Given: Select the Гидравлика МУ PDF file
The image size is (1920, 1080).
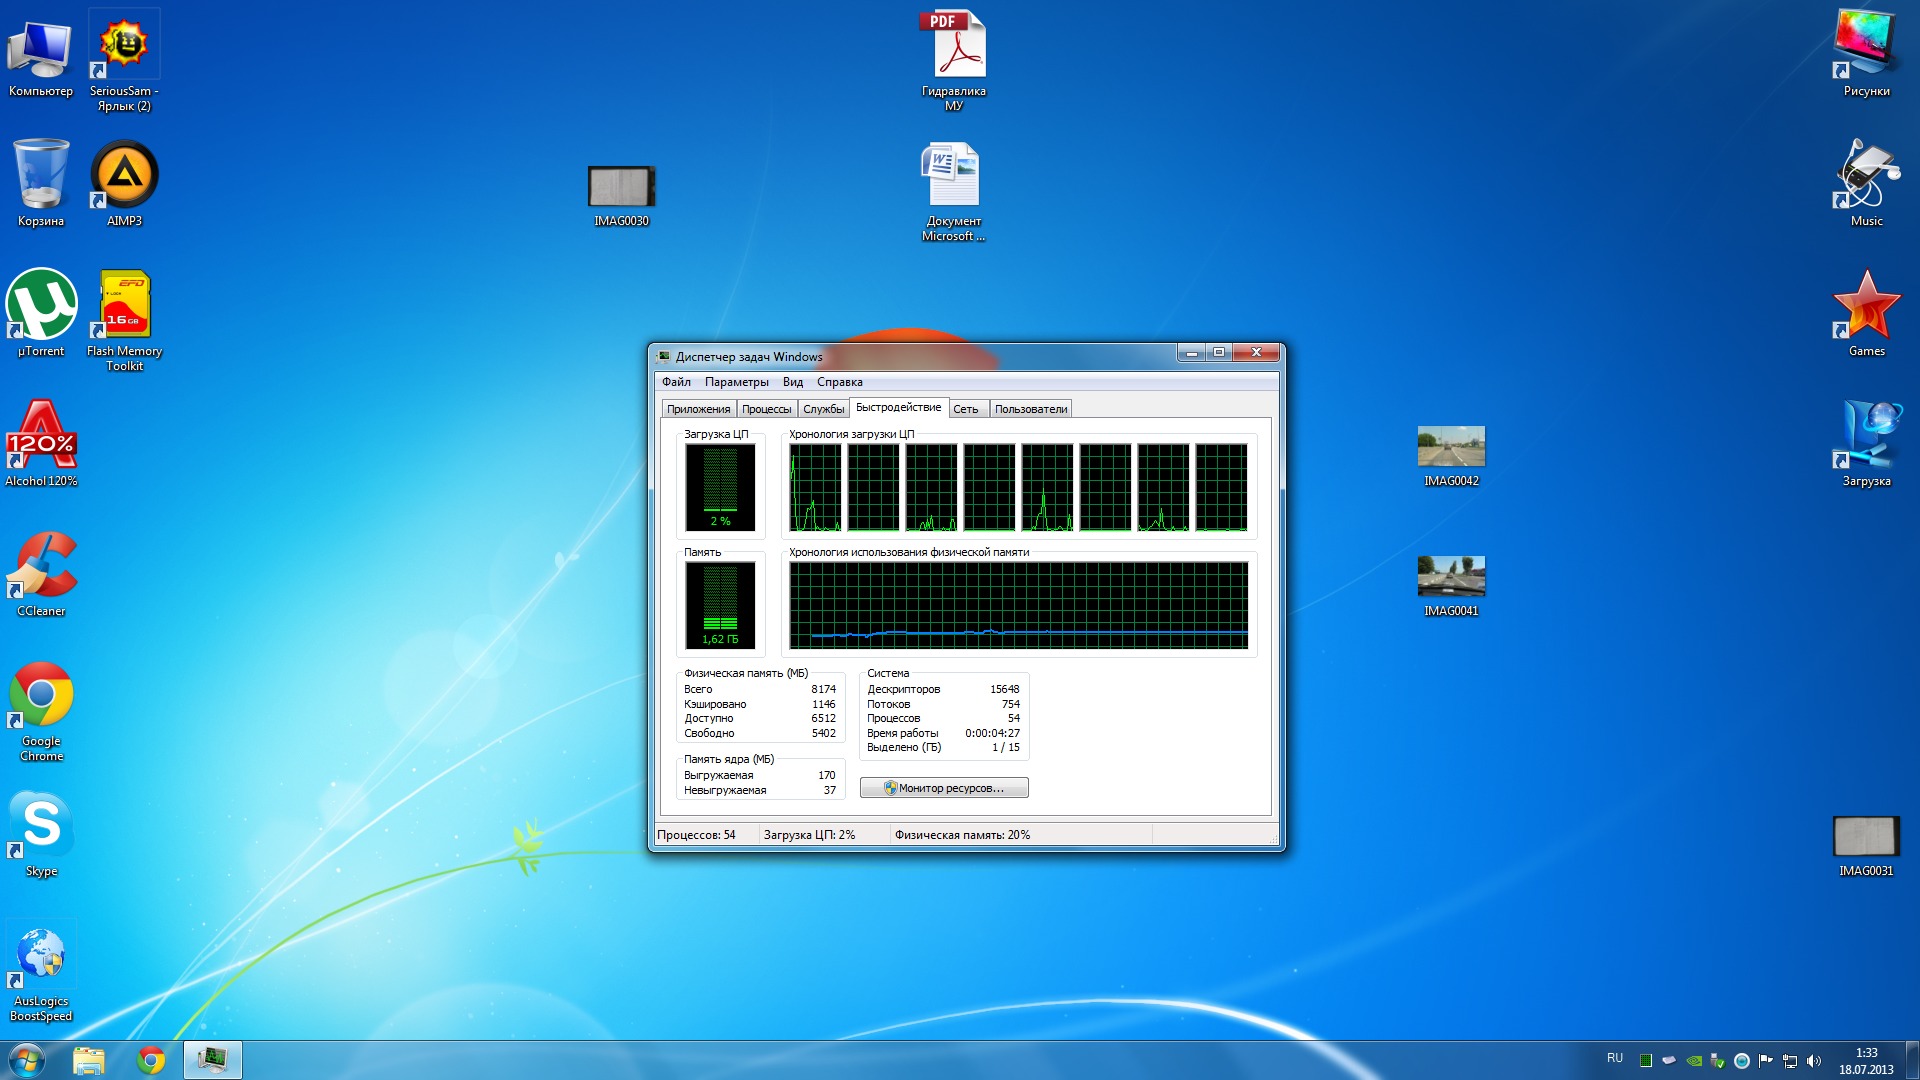Looking at the screenshot, I should tap(953, 60).
